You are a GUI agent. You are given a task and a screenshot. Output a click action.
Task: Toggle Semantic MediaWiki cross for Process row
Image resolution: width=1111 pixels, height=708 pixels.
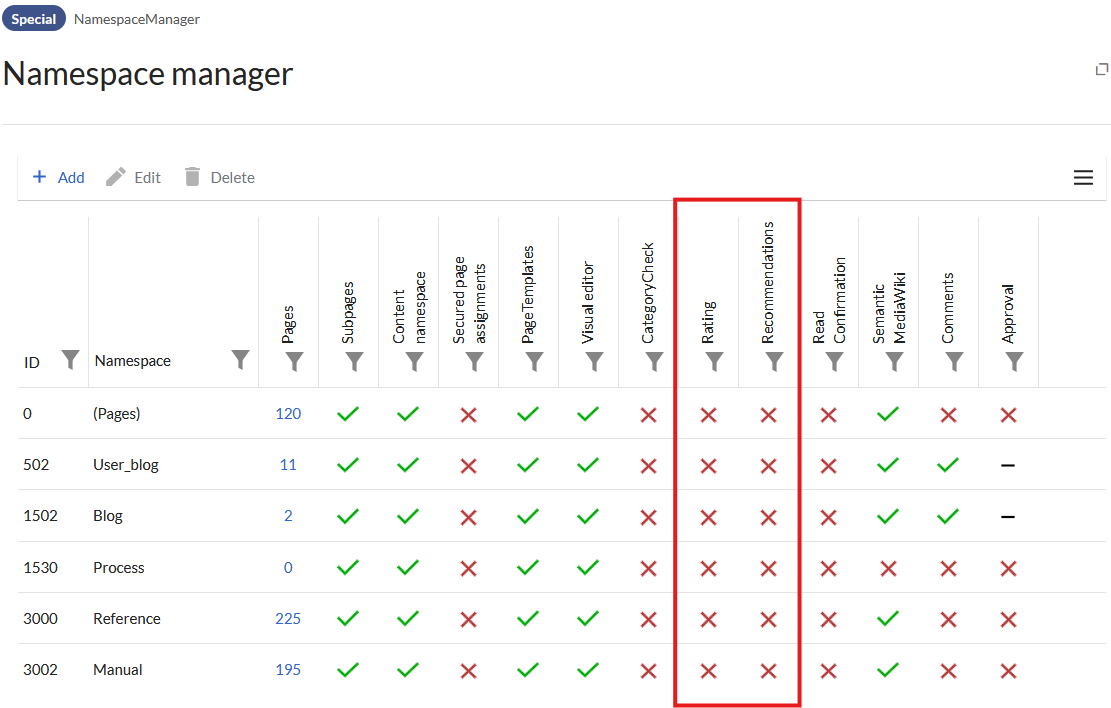888,568
